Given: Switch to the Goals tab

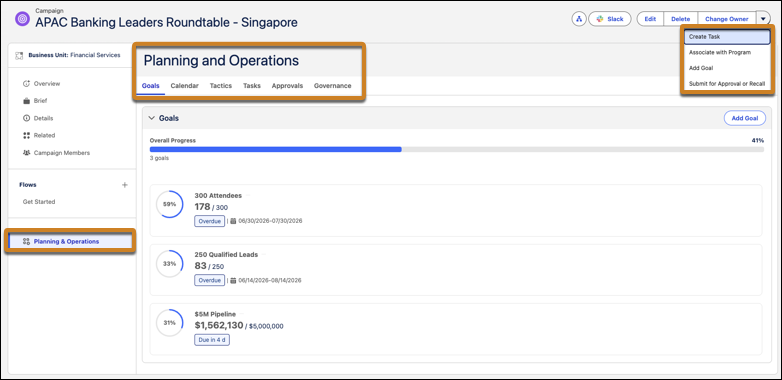Looking at the screenshot, I should tap(151, 86).
